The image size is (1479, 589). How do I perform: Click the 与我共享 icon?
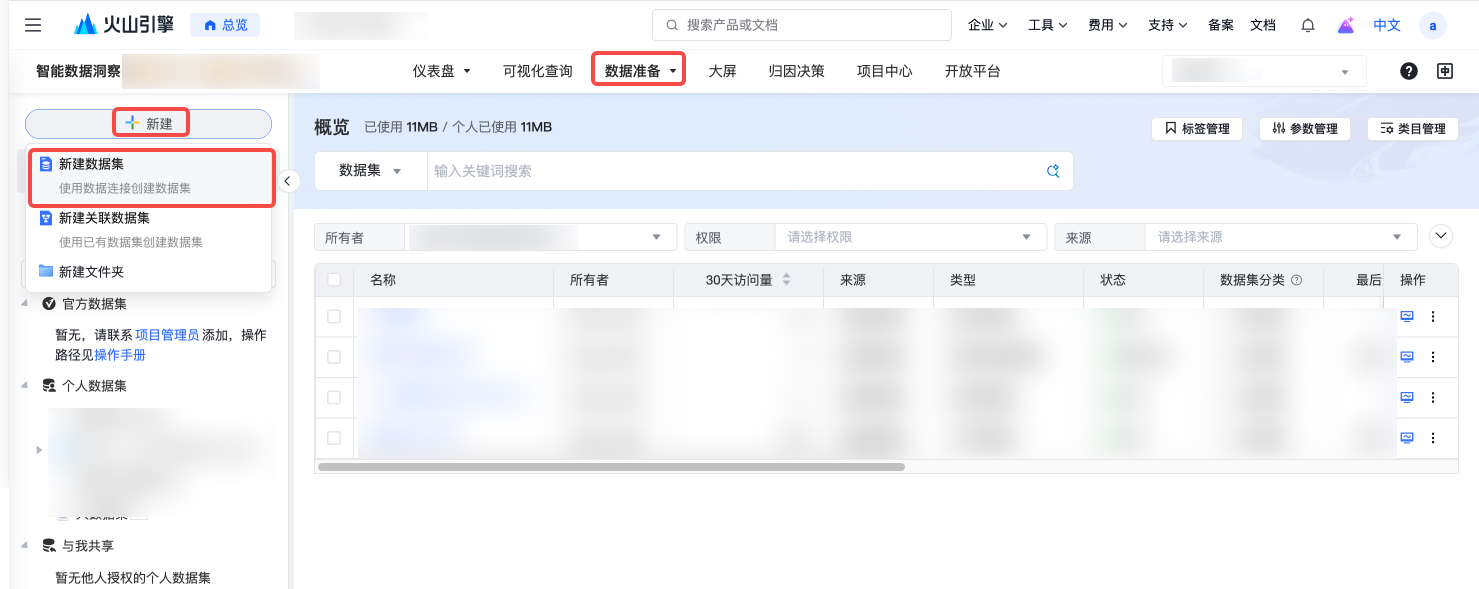(49, 546)
